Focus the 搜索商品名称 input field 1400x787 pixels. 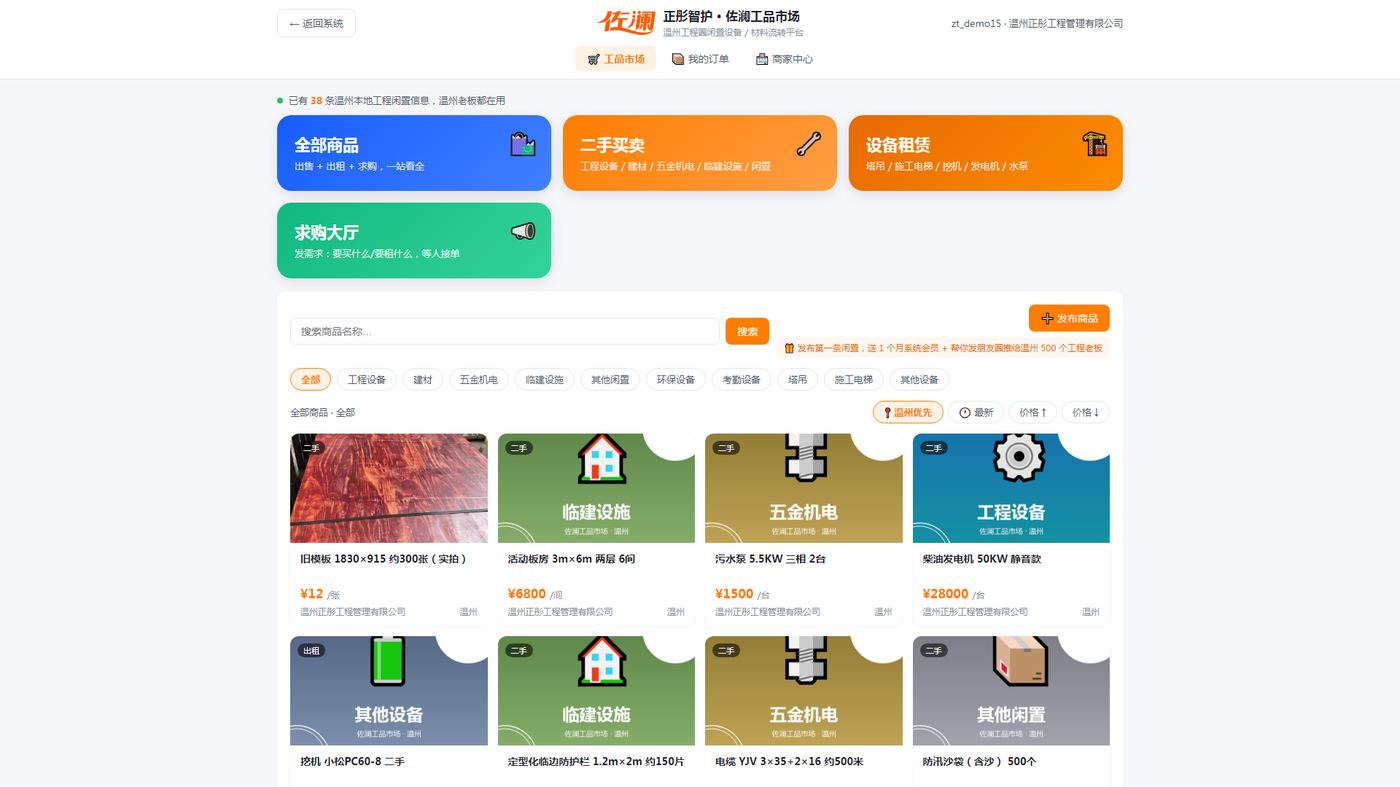(505, 331)
